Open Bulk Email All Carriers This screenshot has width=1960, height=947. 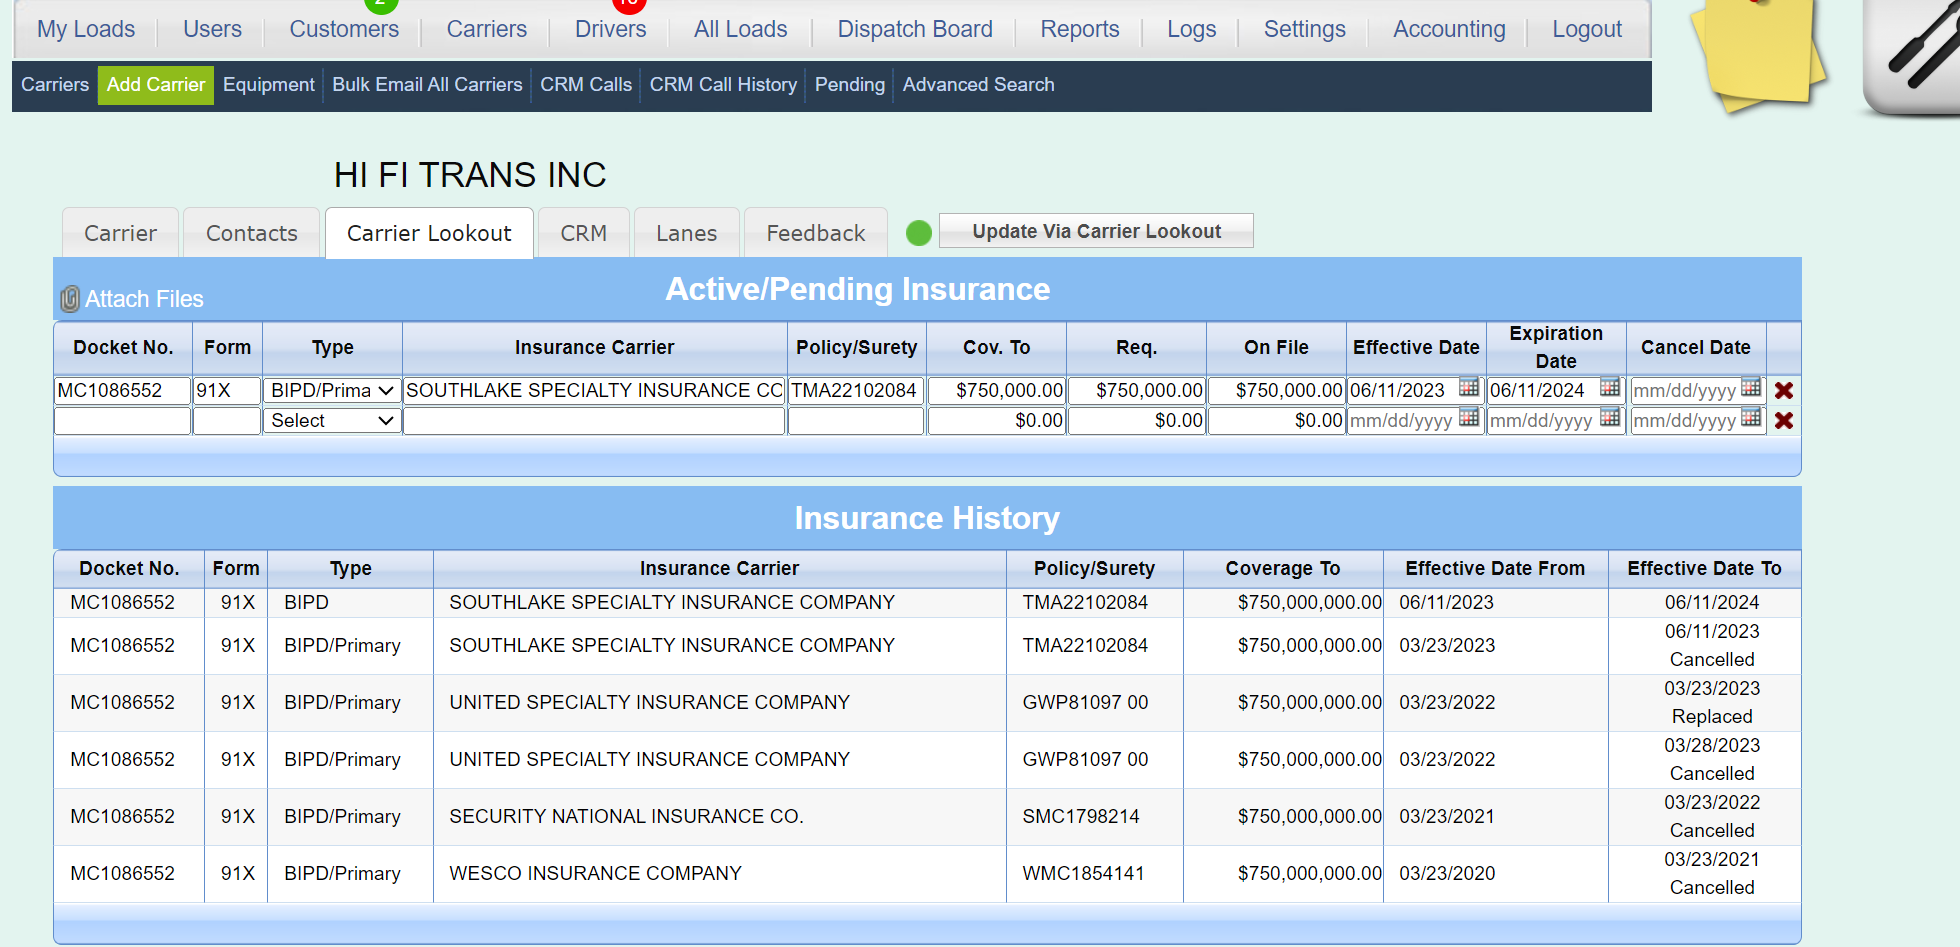pos(427,85)
